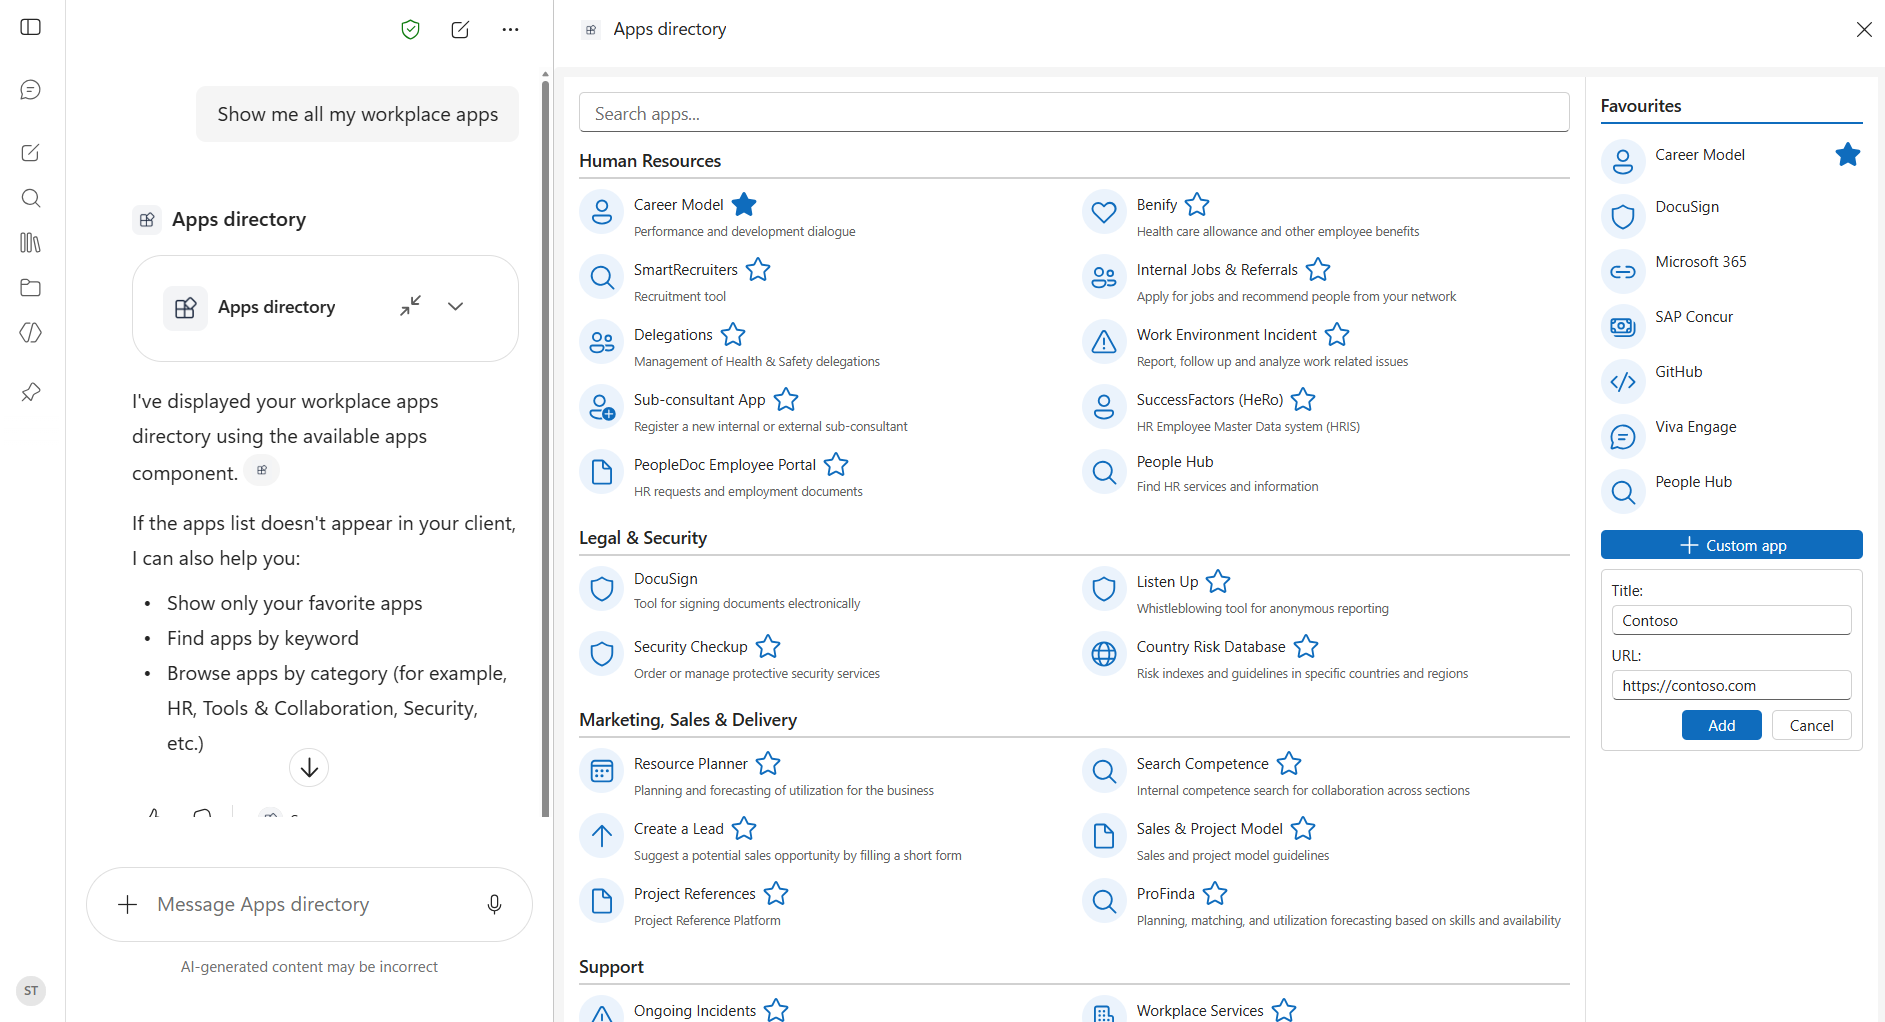This screenshot has width=1885, height=1022.
Task: Open the Microsoft 365 link icon in Favourites
Action: [x=1623, y=272]
